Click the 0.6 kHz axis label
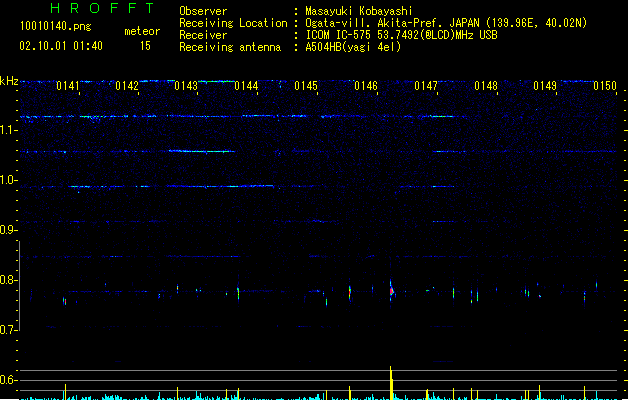The height and width of the screenshot is (400, 629). (x=9, y=380)
